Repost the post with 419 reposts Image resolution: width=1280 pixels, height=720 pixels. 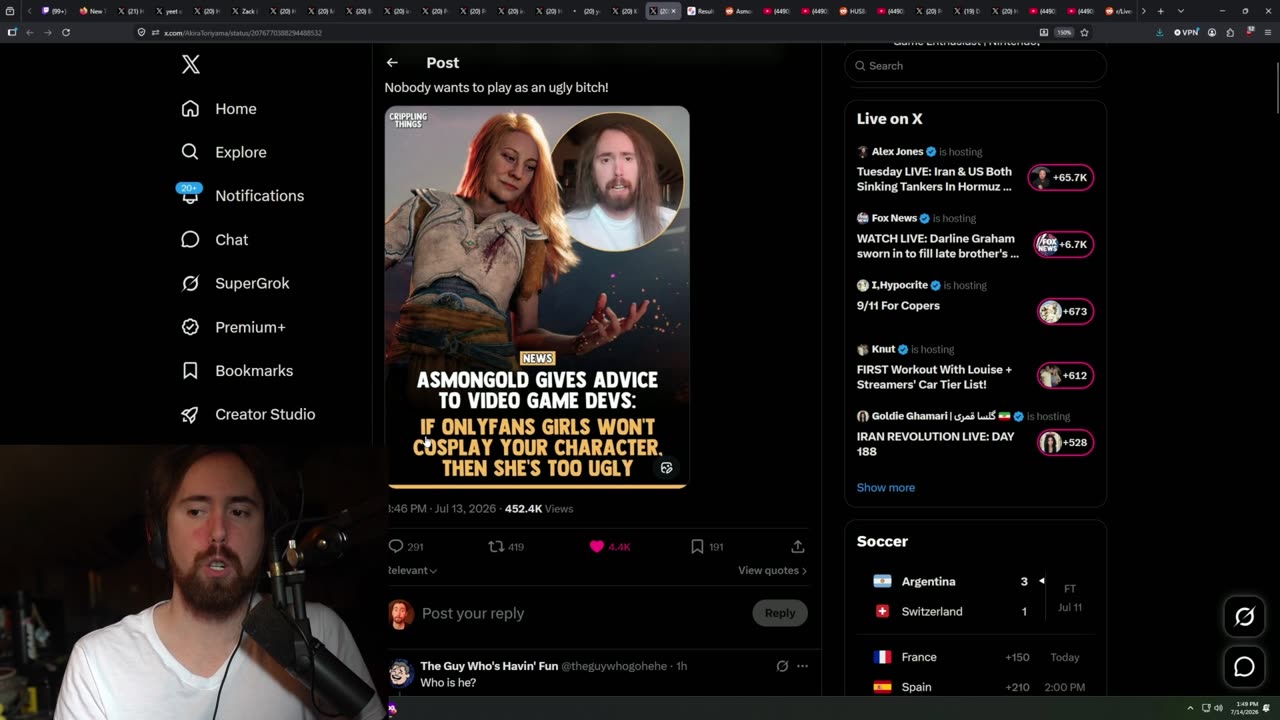pos(496,546)
